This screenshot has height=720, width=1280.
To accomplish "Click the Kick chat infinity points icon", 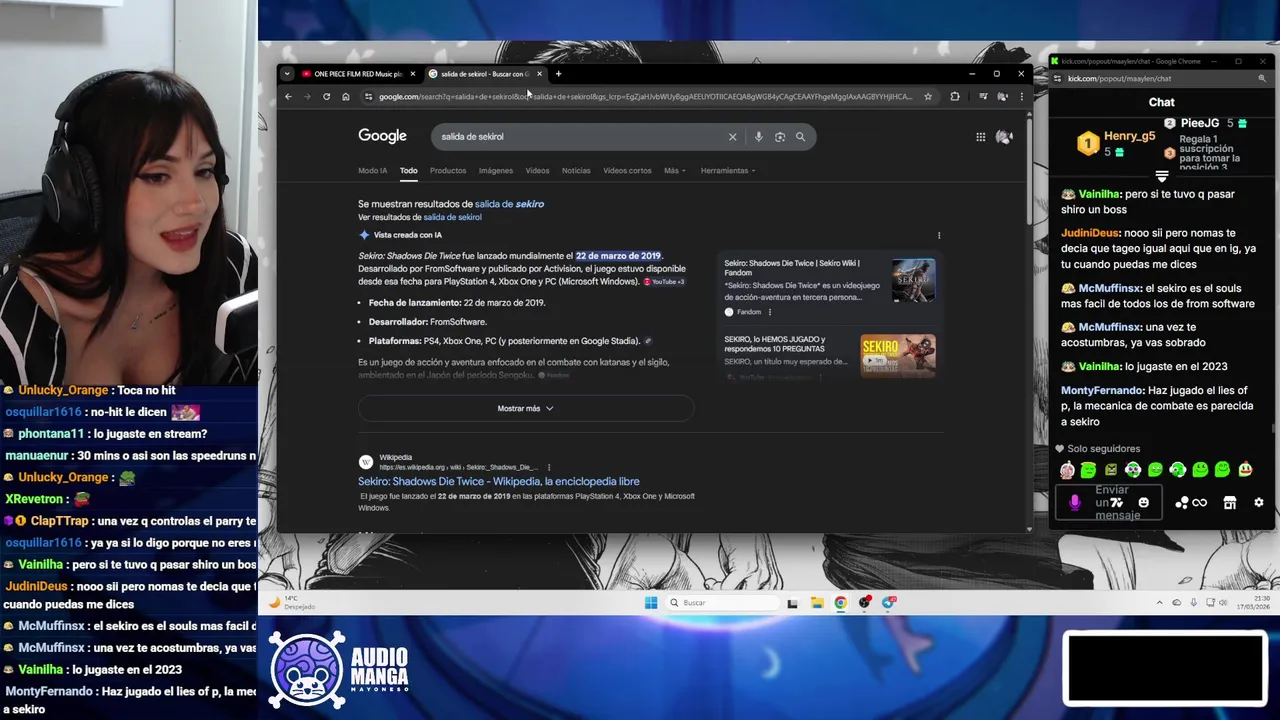I will pos(1199,503).
